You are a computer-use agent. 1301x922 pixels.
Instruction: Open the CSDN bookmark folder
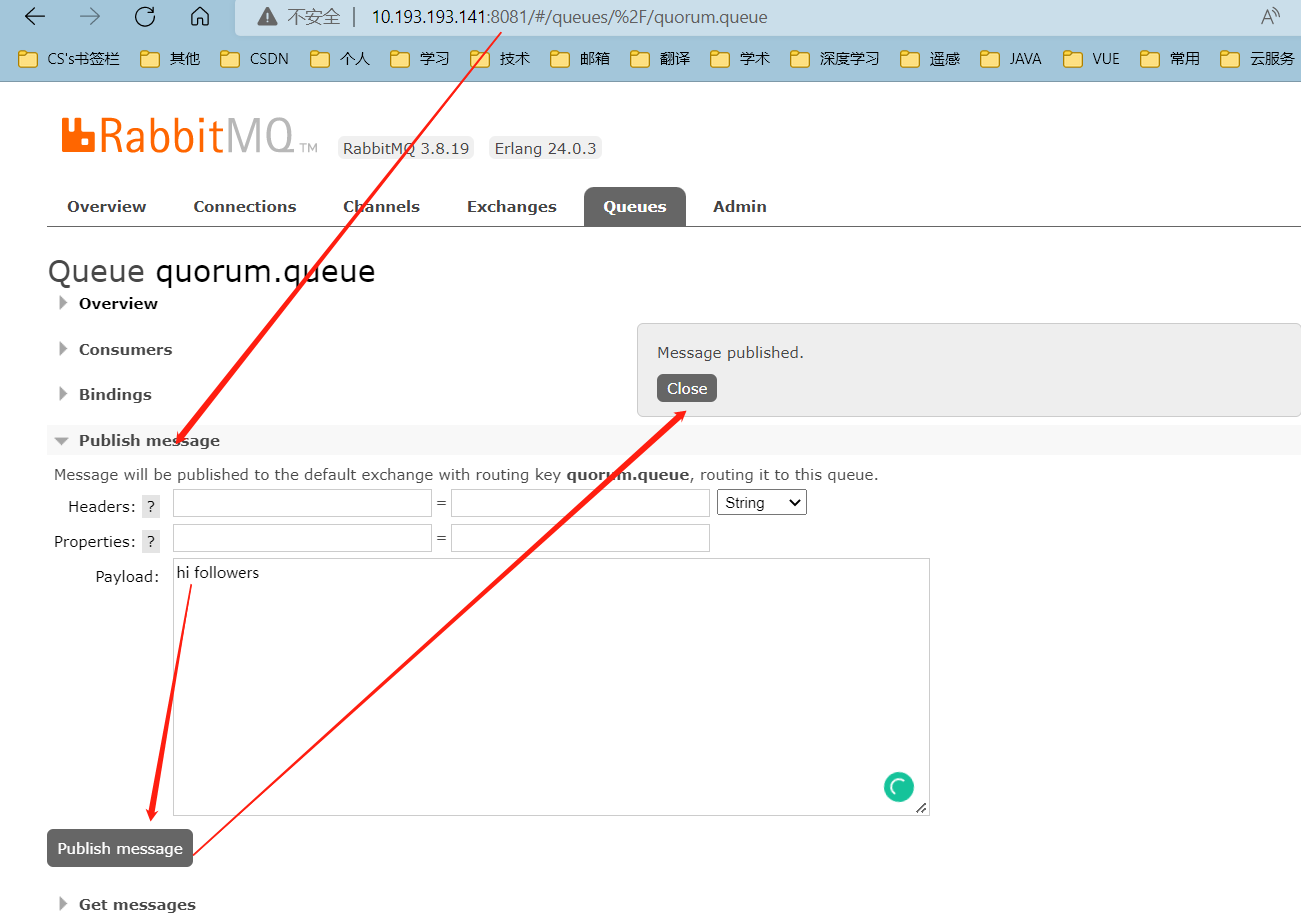click(x=254, y=59)
